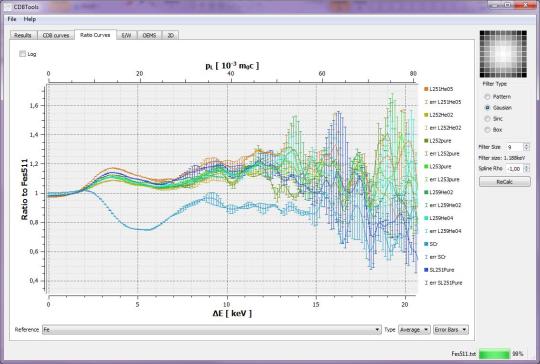This screenshot has height=364, width=540.
Task: Click the green progress bar near Fes511.txt
Action: (494, 354)
